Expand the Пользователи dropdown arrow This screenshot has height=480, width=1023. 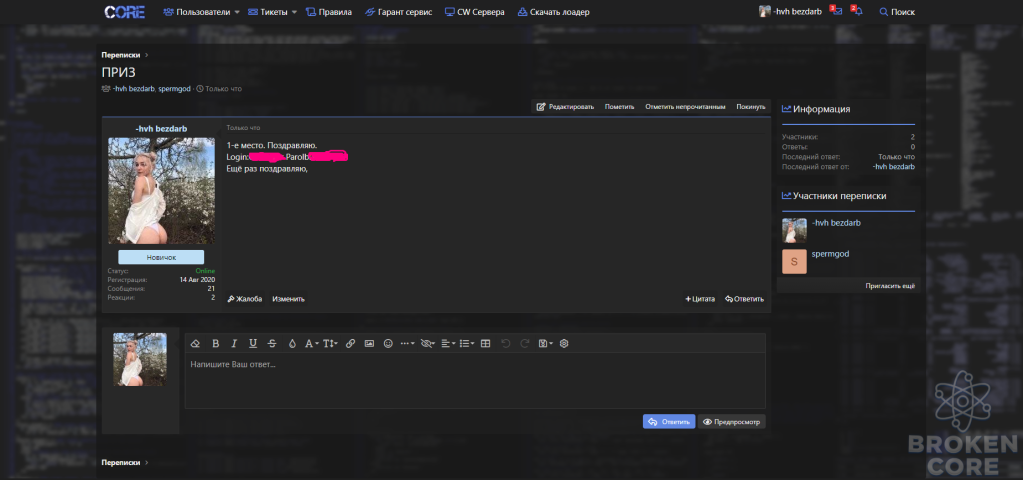237,12
